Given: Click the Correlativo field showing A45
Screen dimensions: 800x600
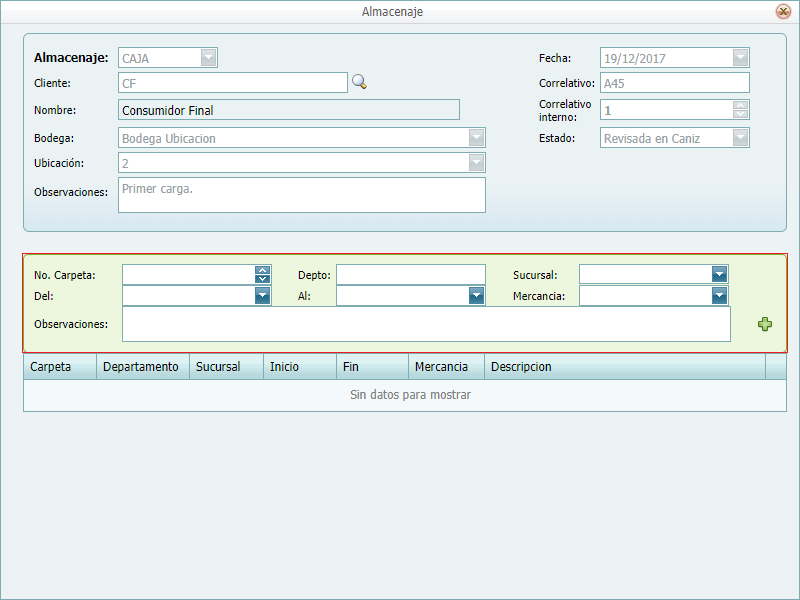Looking at the screenshot, I should pyautogui.click(x=674, y=83).
